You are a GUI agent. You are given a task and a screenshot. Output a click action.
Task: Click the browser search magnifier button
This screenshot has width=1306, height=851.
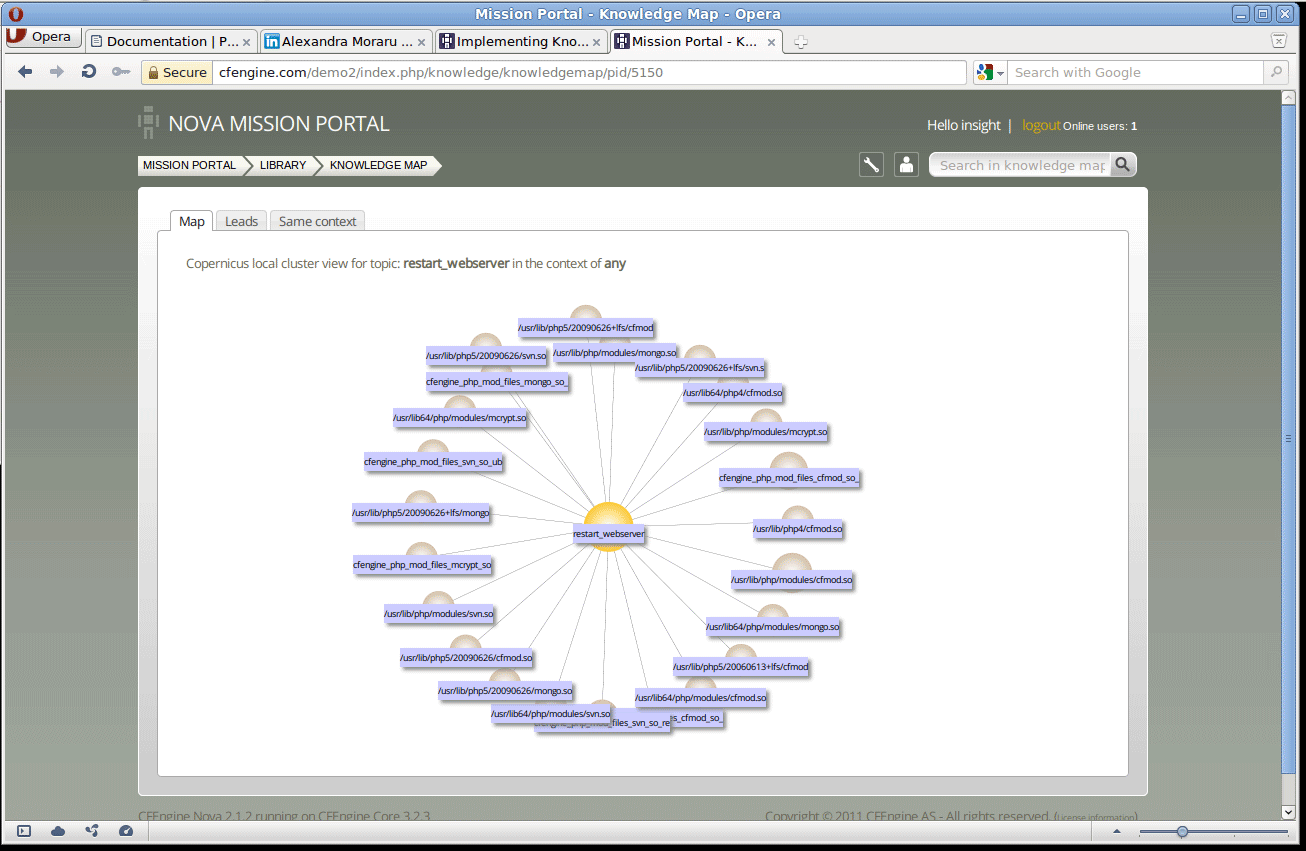[1275, 72]
